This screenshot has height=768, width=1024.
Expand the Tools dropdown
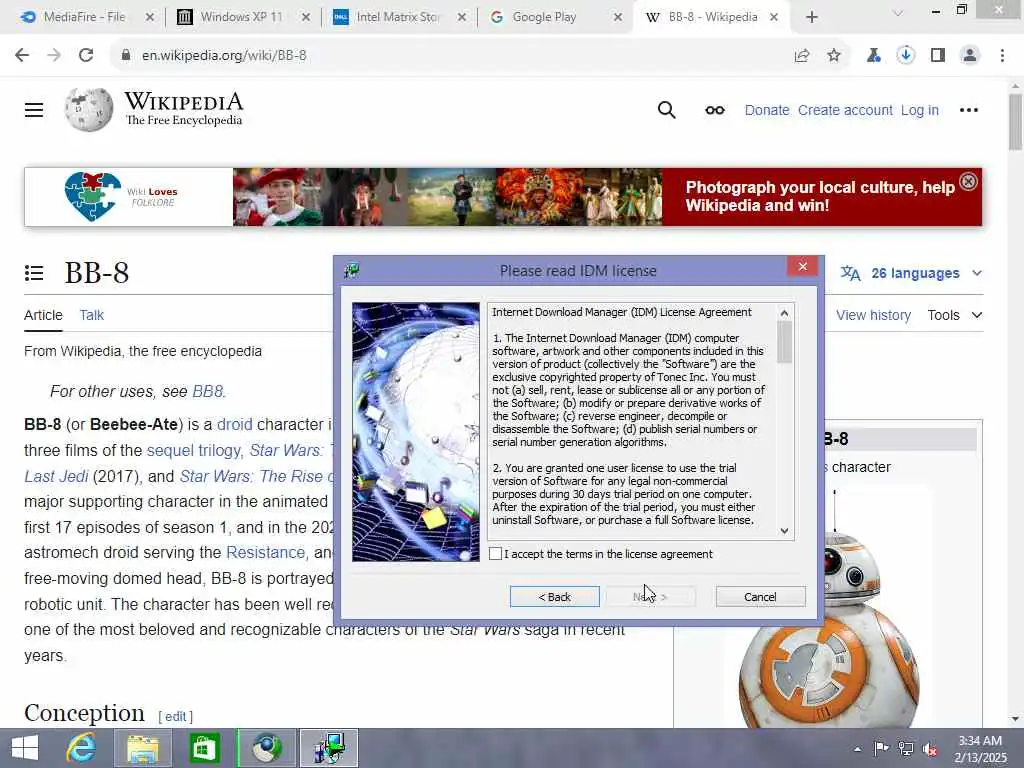955,315
